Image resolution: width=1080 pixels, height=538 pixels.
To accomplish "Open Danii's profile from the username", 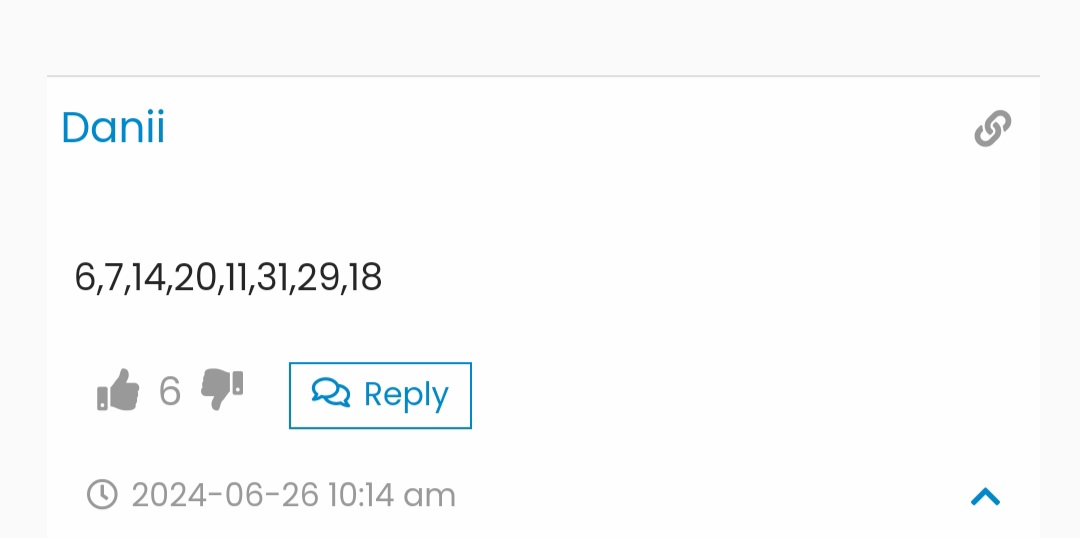I will [x=113, y=128].
